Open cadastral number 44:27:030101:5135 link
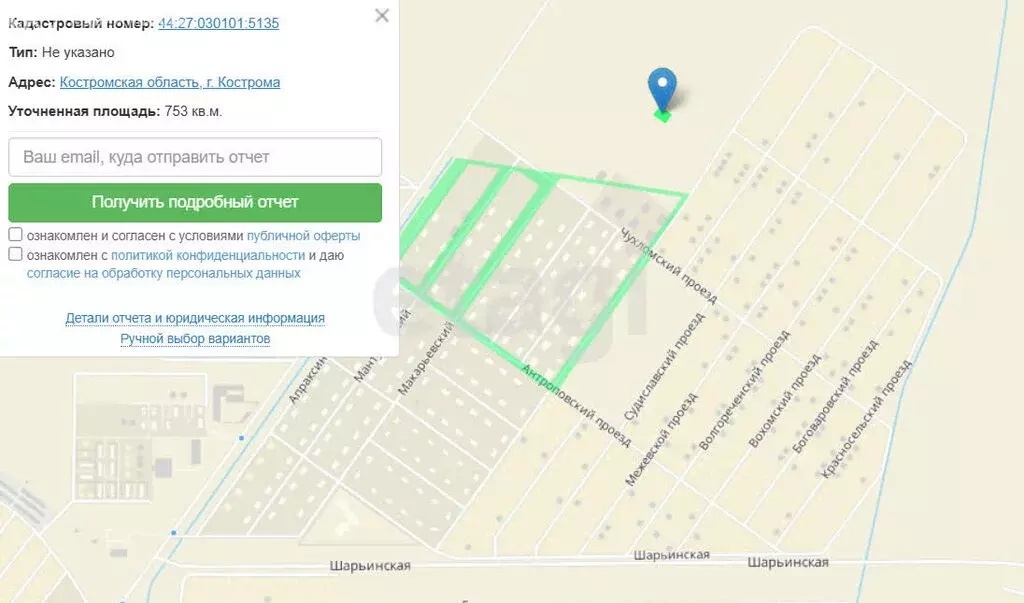This screenshot has height=603, width=1024. 218,23
